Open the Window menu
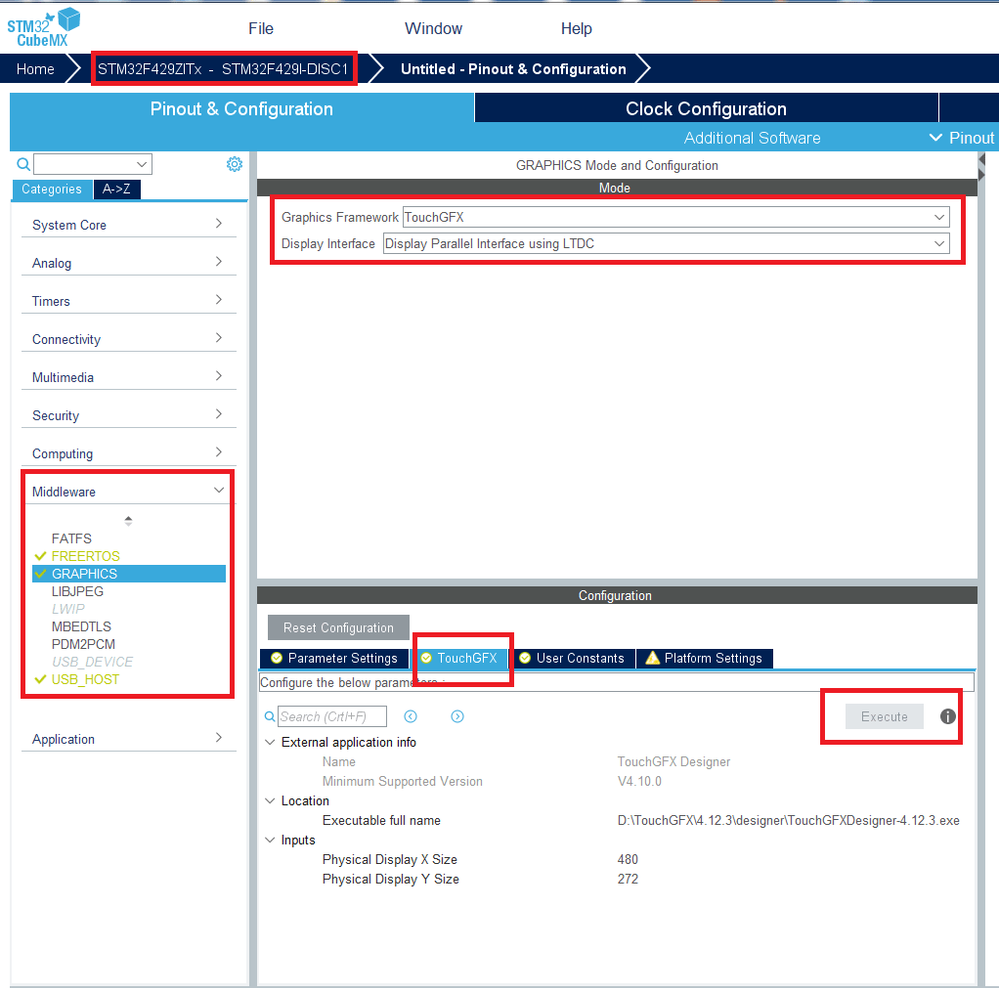Viewport: 999px width, 988px height. point(433,29)
